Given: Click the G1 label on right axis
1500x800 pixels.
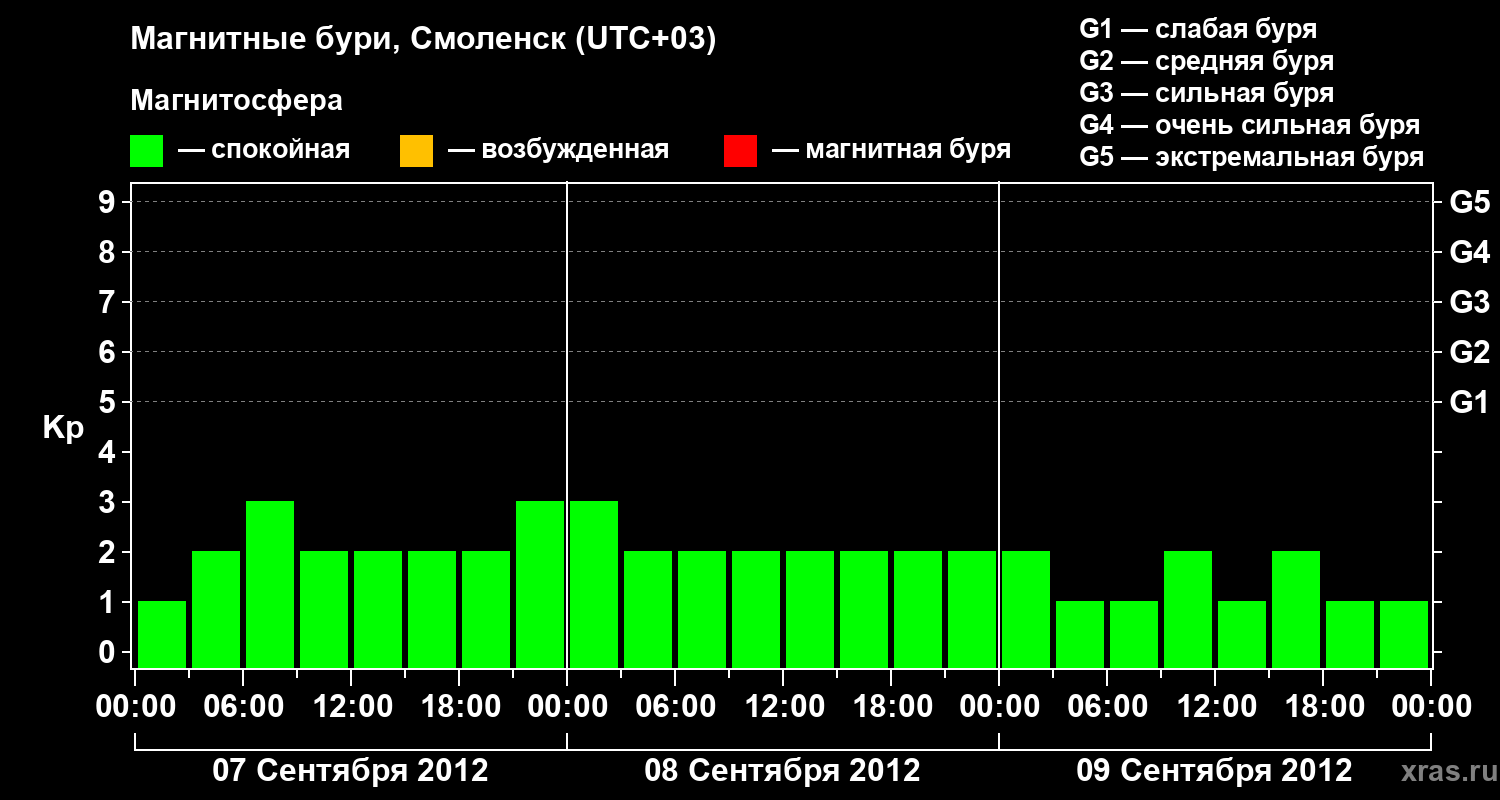Looking at the screenshot, I should [1470, 402].
